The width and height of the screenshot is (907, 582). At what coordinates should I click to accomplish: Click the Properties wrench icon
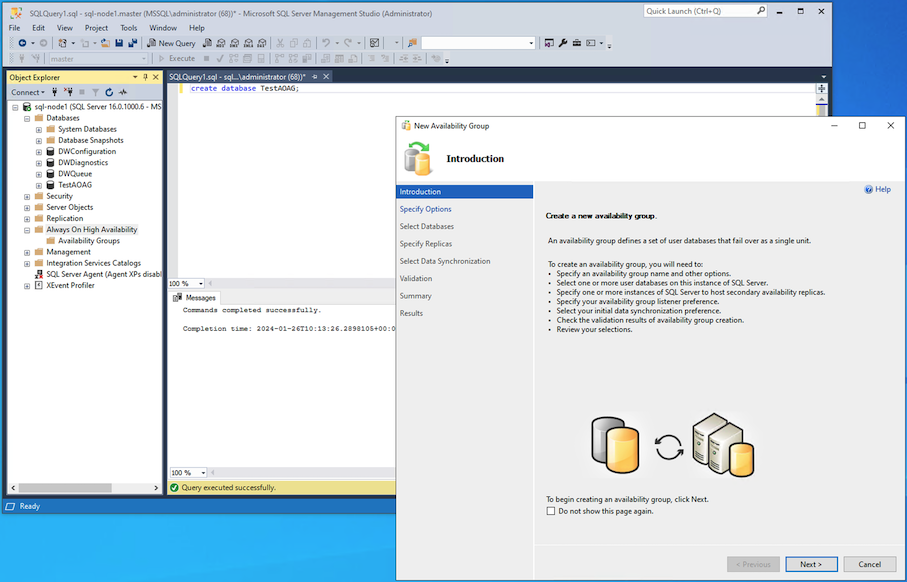click(x=563, y=43)
